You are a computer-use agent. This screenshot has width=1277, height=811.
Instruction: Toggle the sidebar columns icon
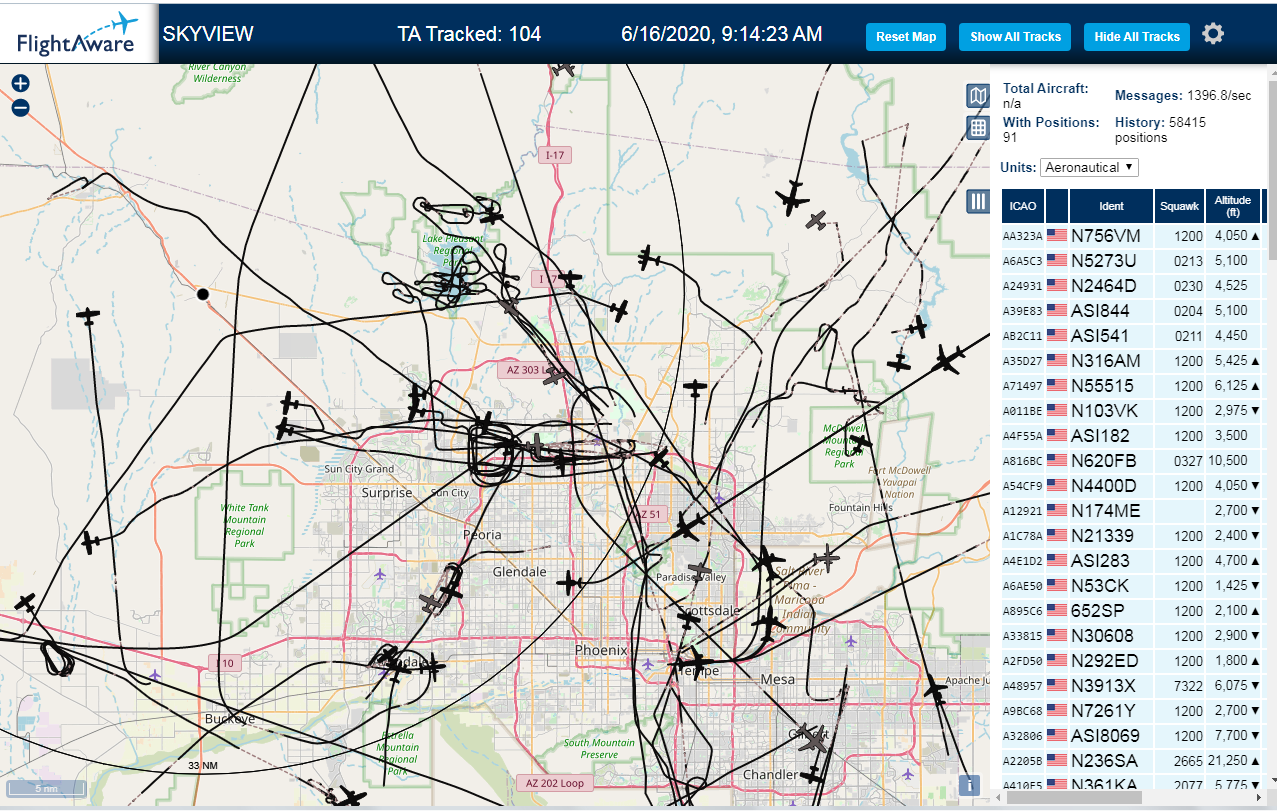click(978, 202)
